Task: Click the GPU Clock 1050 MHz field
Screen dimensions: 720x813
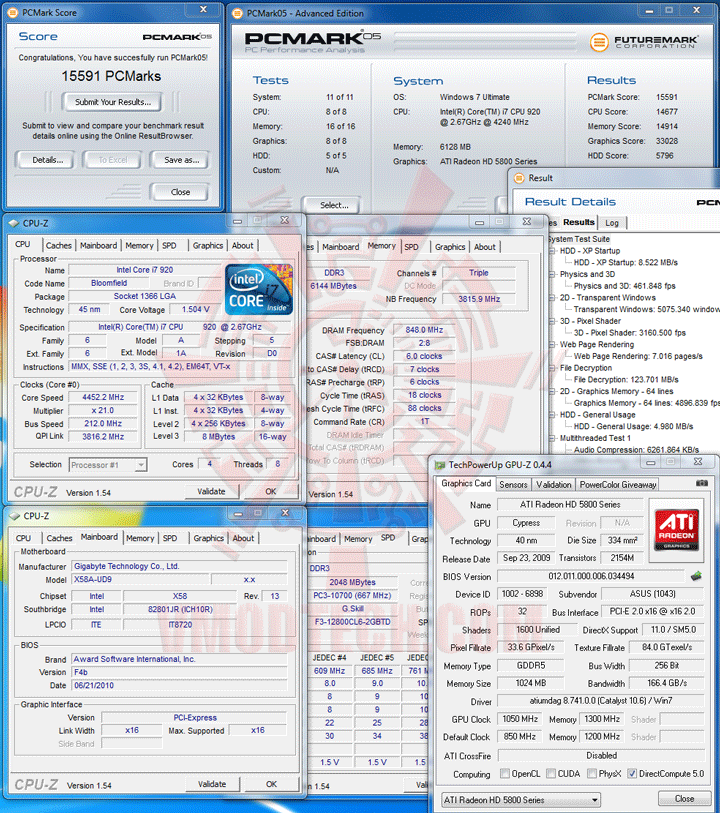Action: tap(520, 719)
